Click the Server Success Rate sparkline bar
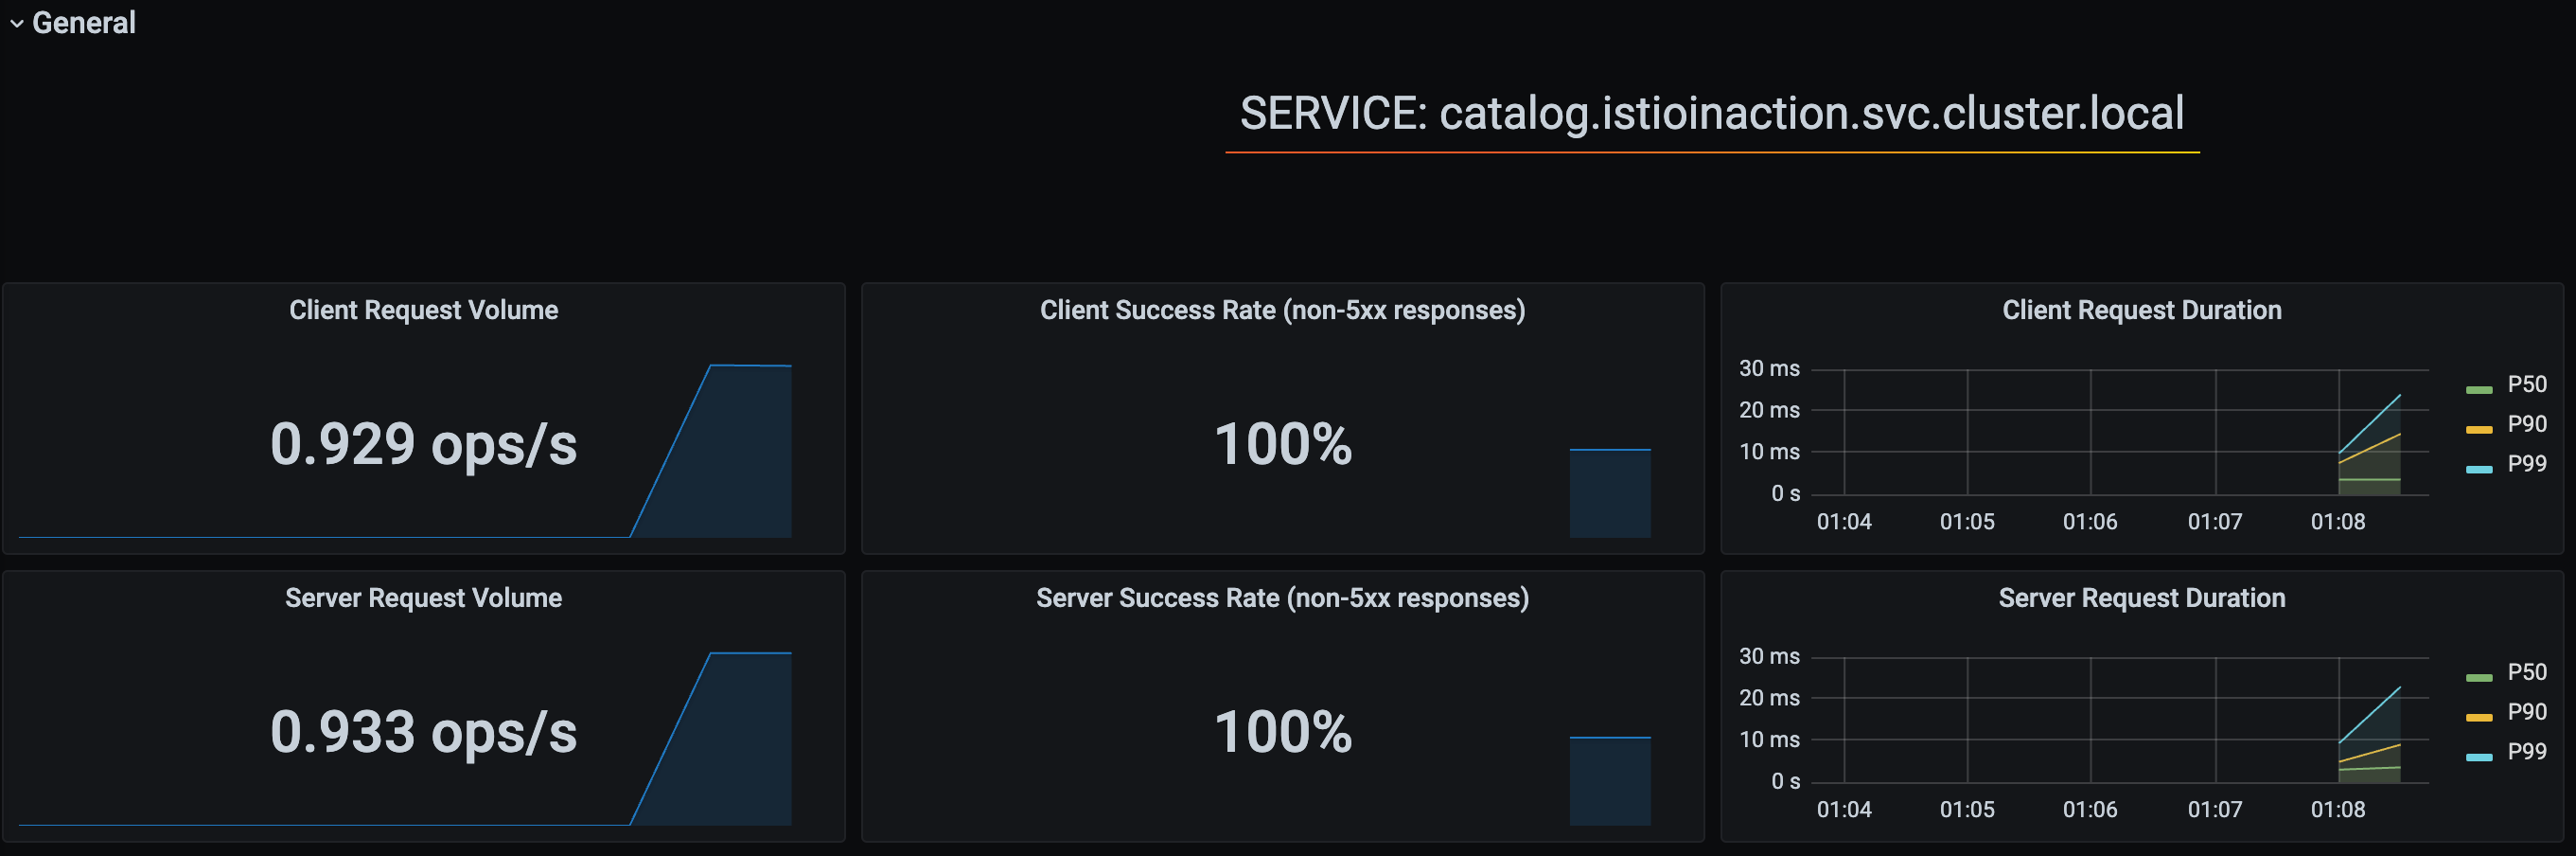Viewport: 2576px width, 856px height. [1610, 781]
